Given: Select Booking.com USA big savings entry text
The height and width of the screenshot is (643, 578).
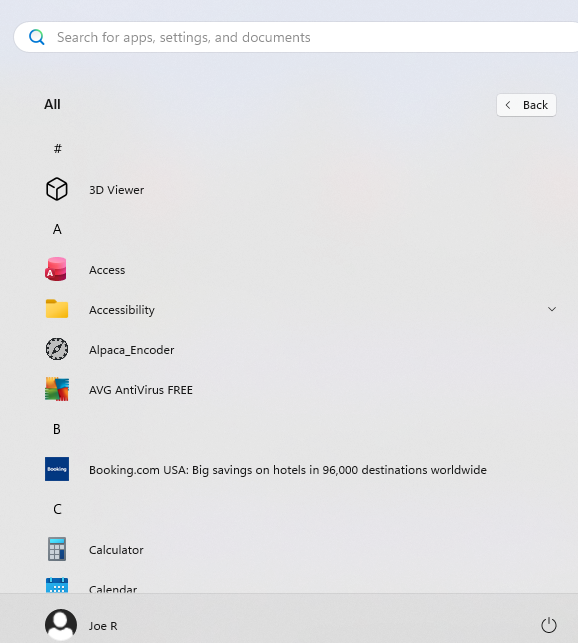Looking at the screenshot, I should click(288, 470).
